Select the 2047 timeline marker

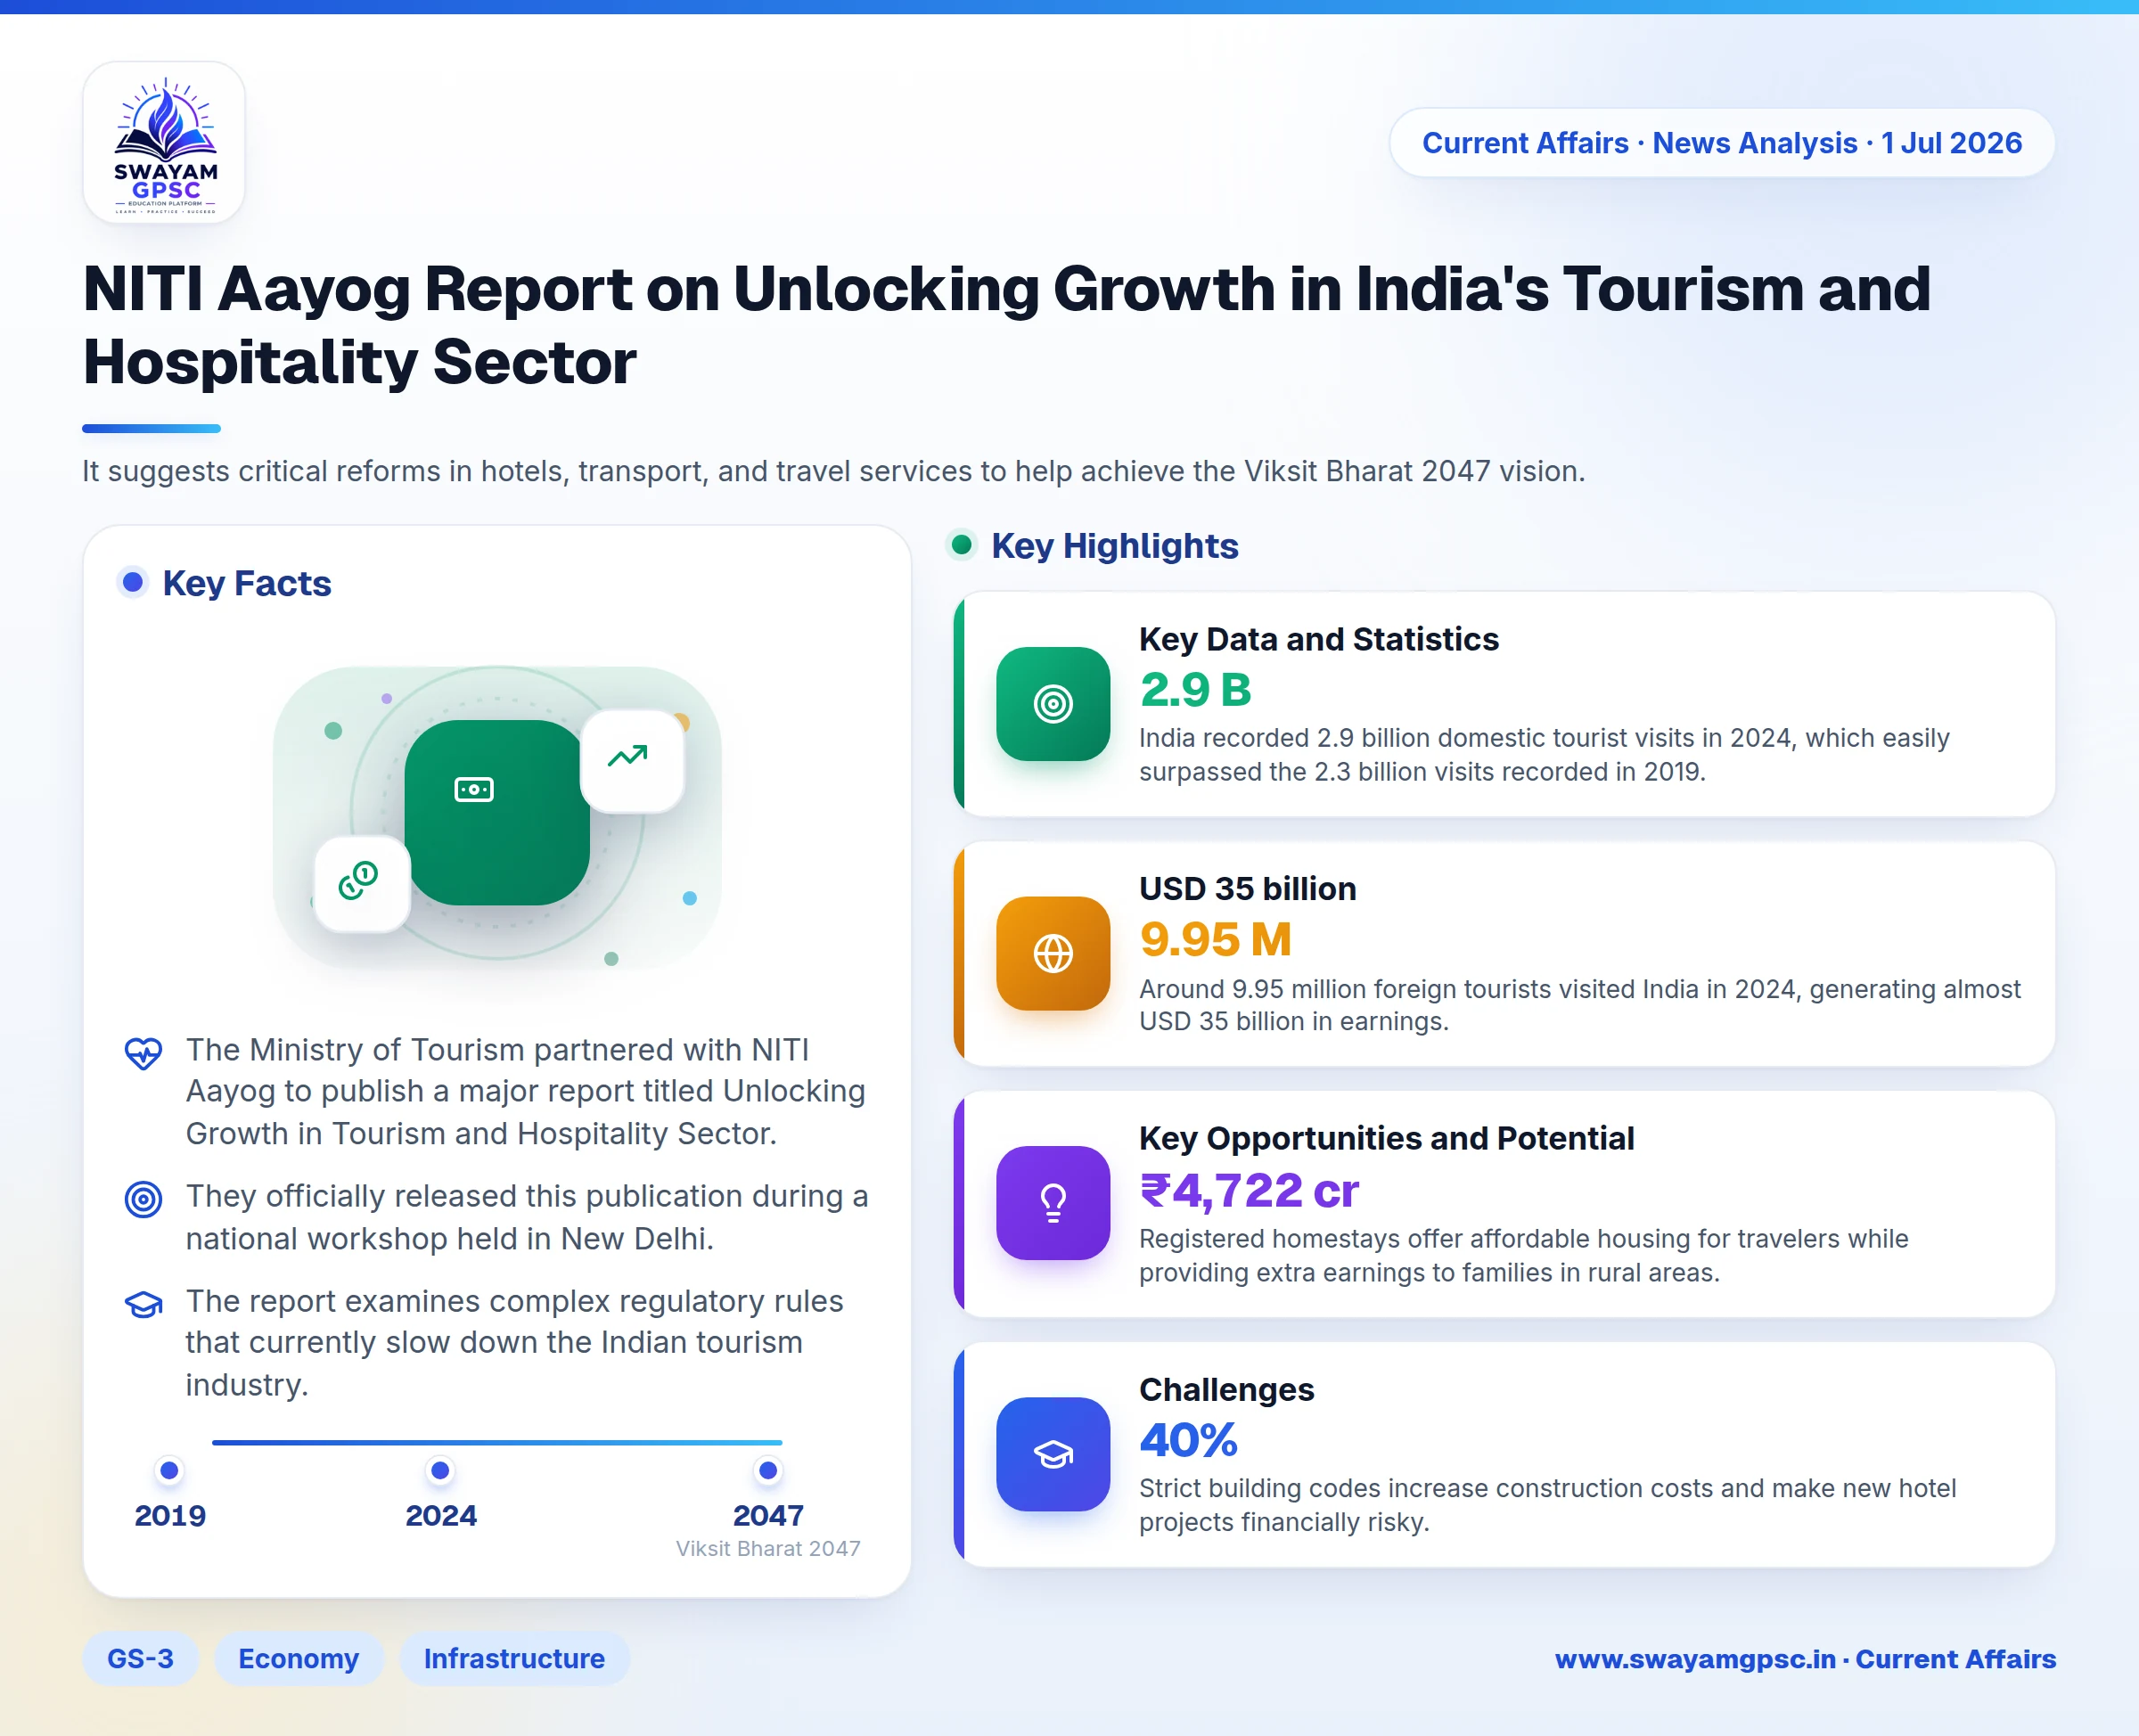[x=768, y=1470]
